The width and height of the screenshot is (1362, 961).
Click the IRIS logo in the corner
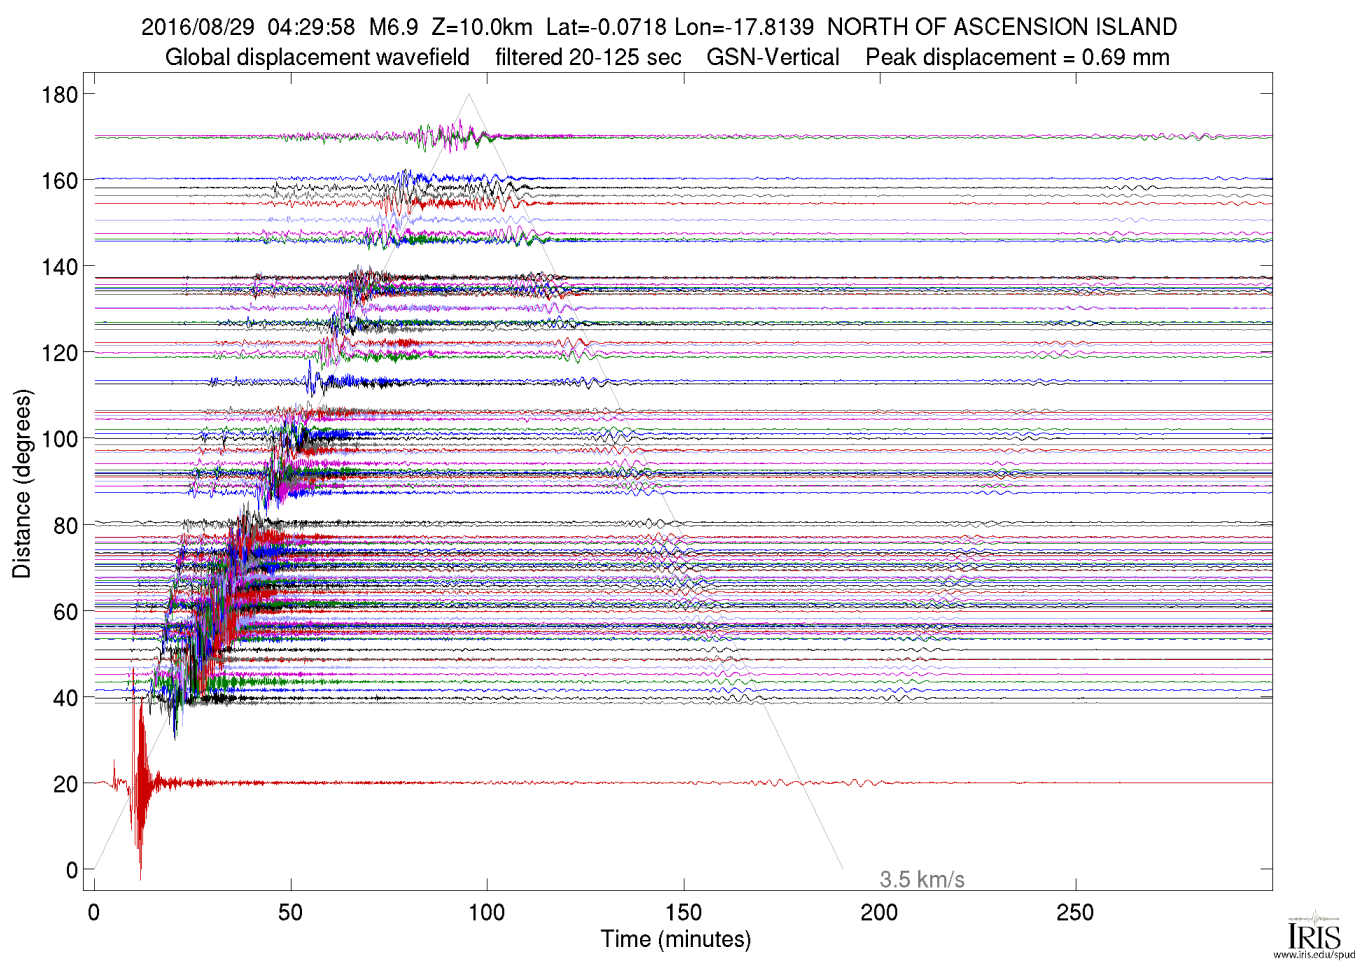click(1313, 932)
